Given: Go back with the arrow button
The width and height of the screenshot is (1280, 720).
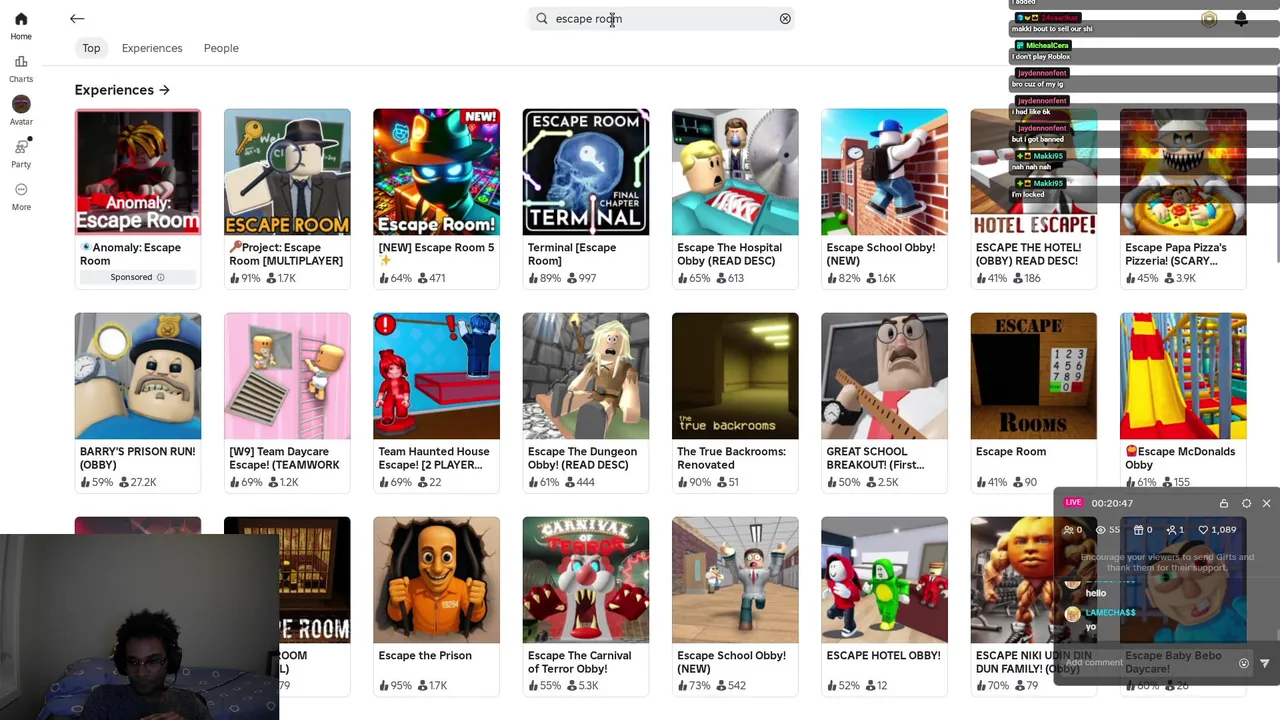Looking at the screenshot, I should [77, 18].
